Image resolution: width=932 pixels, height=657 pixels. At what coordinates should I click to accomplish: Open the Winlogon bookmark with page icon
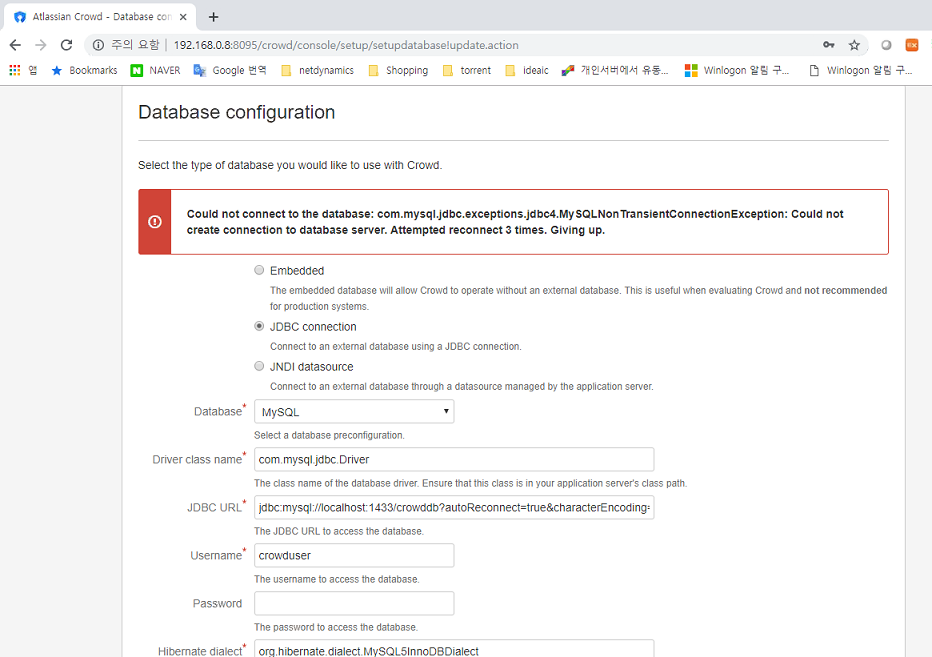pos(861,70)
